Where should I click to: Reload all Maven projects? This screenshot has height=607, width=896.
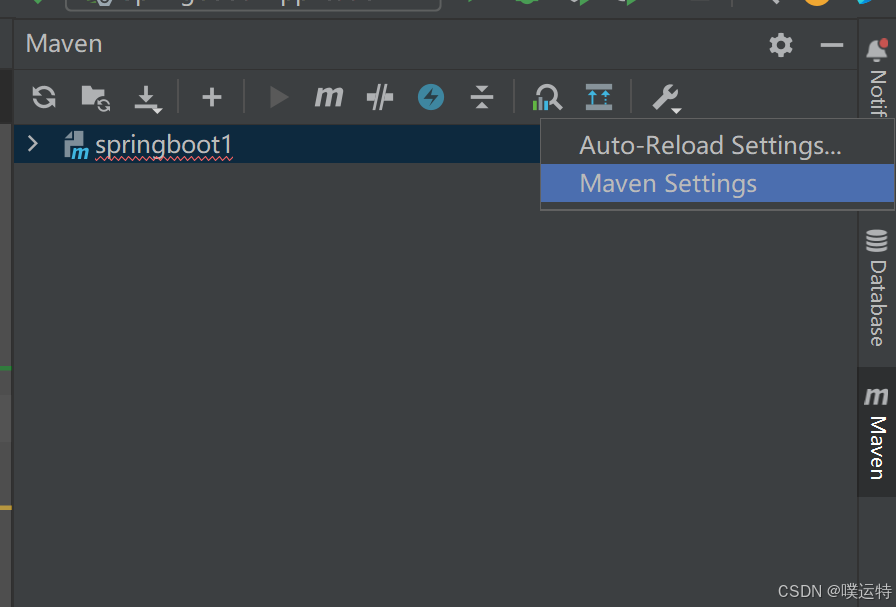pos(44,97)
